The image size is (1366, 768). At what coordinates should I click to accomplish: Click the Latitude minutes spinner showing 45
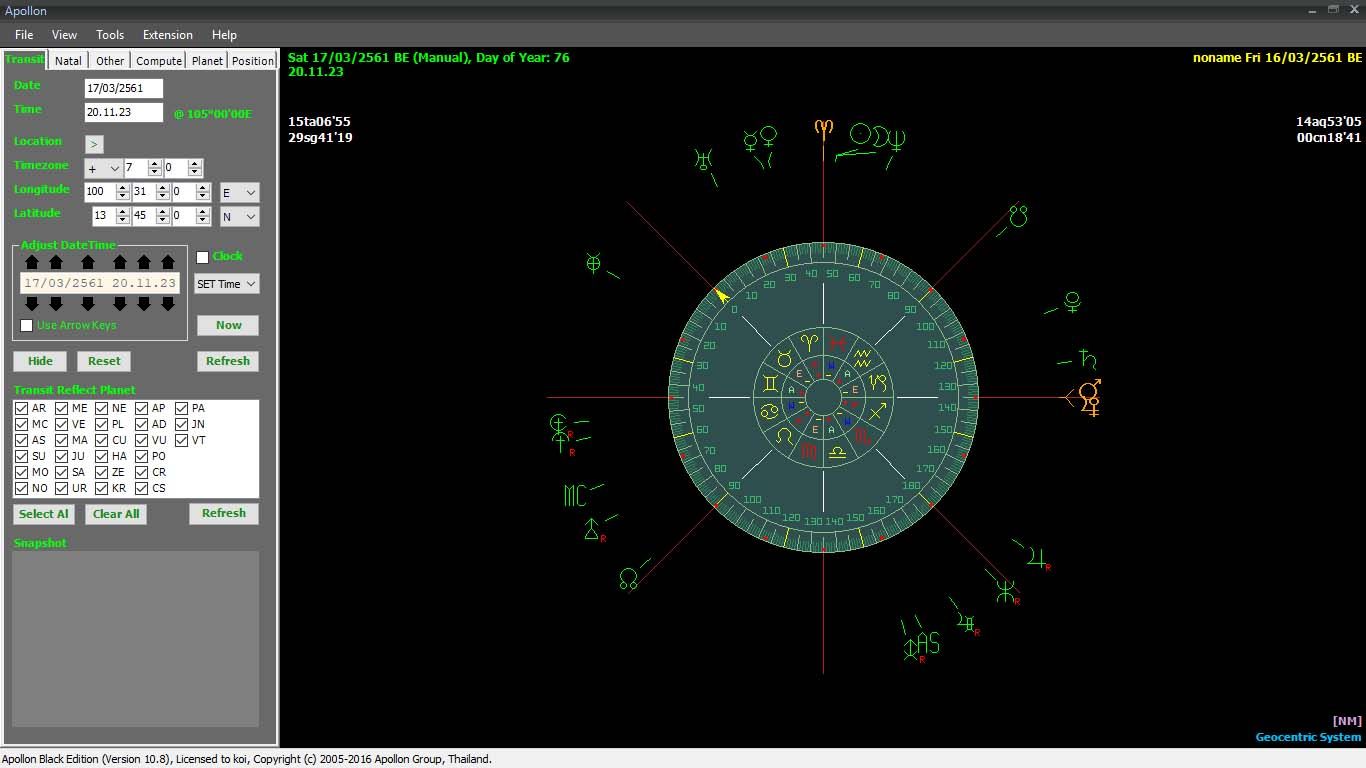[x=151, y=216]
